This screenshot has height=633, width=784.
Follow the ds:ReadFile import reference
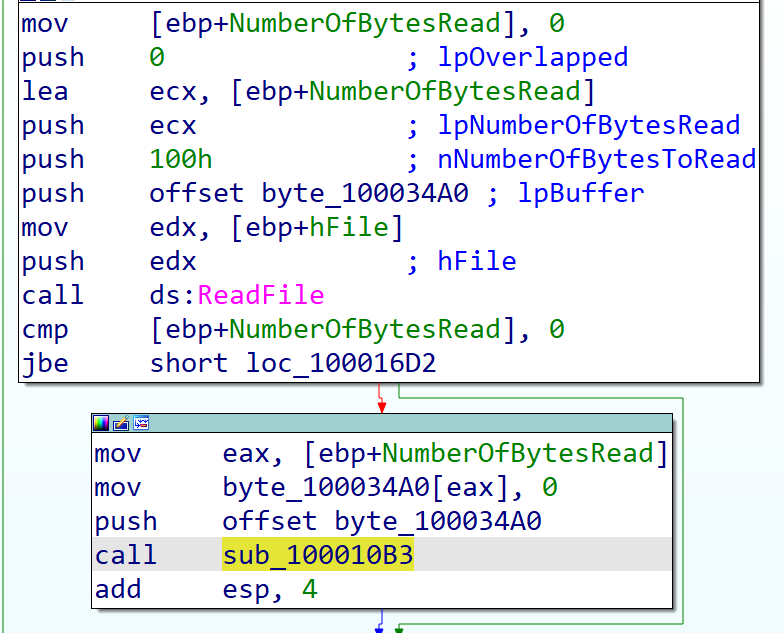260,295
